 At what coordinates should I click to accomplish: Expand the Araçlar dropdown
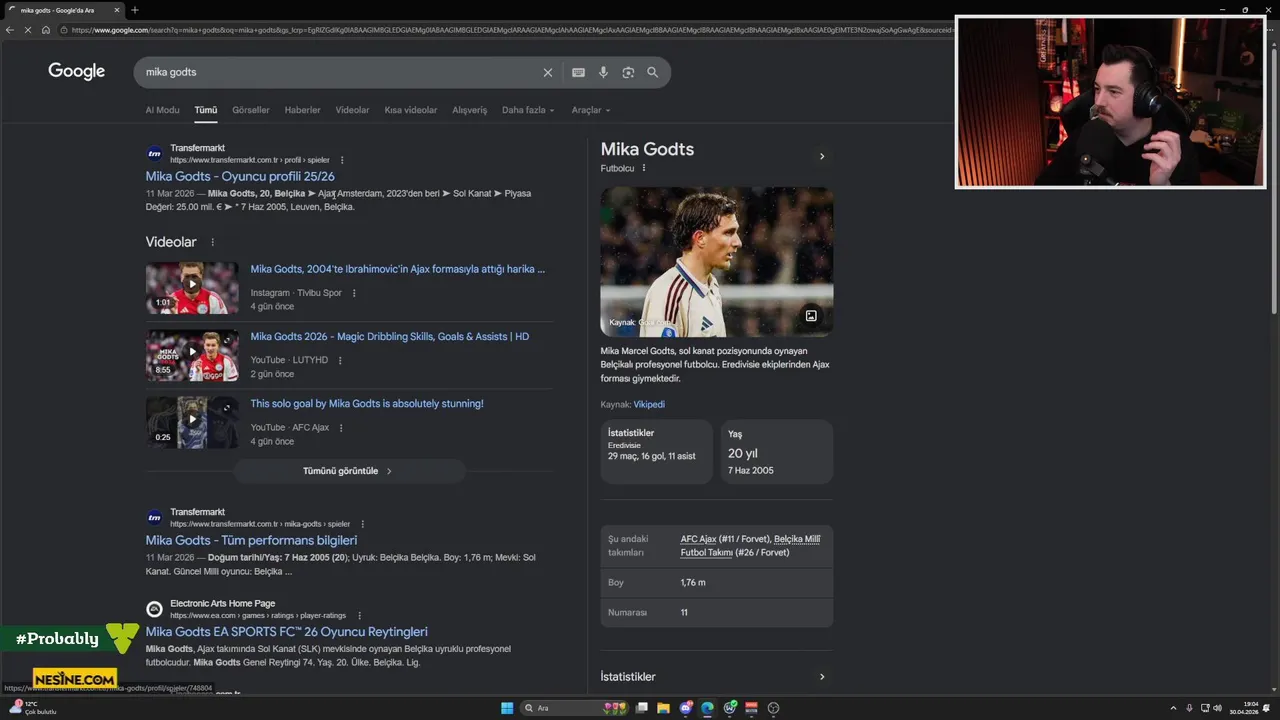point(590,110)
